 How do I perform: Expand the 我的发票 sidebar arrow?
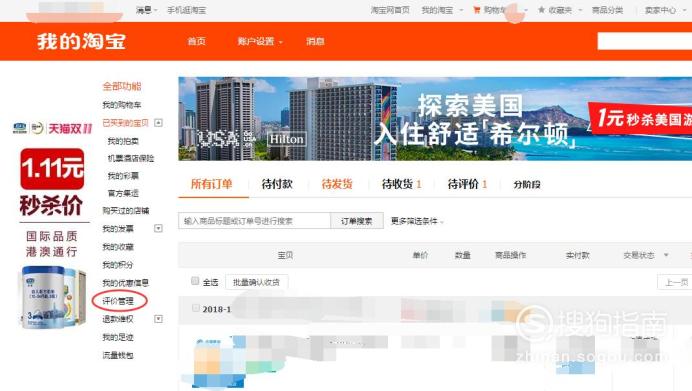[158, 228]
